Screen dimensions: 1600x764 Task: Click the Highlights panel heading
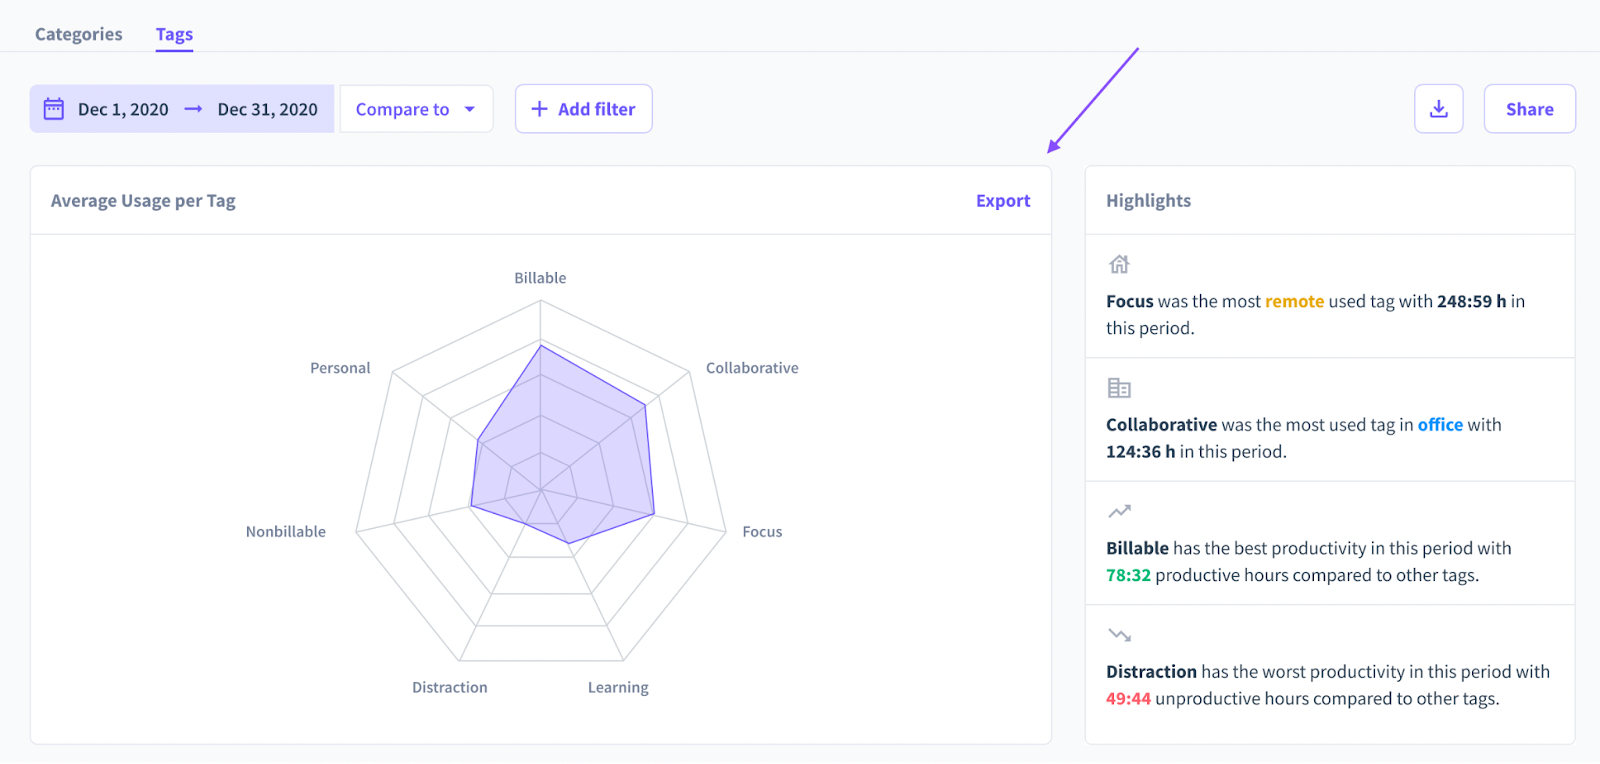tap(1148, 201)
